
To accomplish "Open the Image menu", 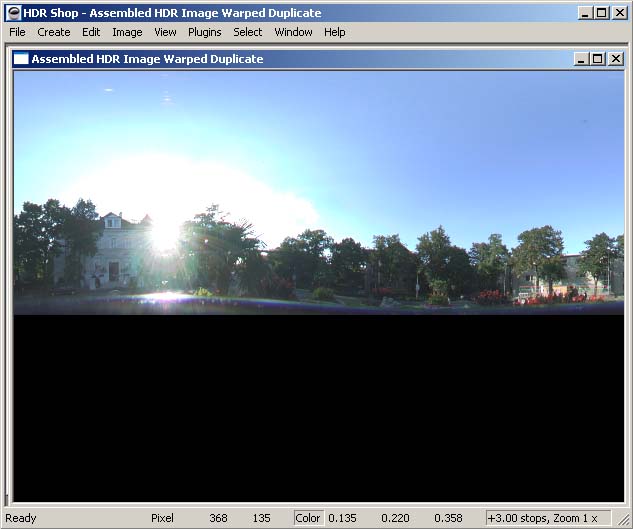I will click(127, 32).
